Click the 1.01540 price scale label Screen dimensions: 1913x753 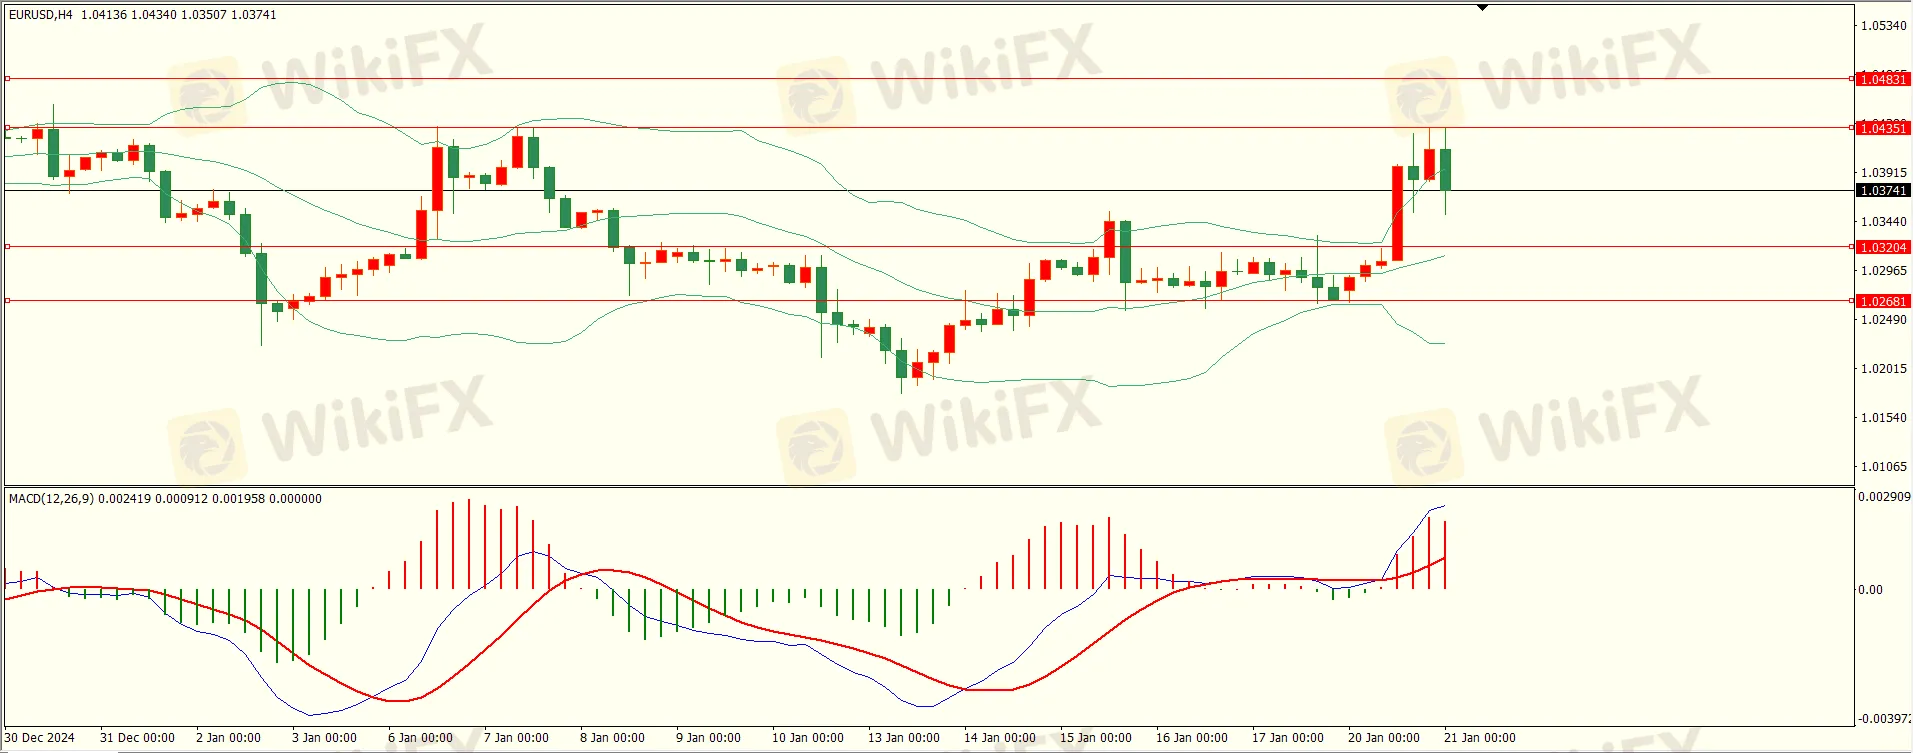(1883, 418)
